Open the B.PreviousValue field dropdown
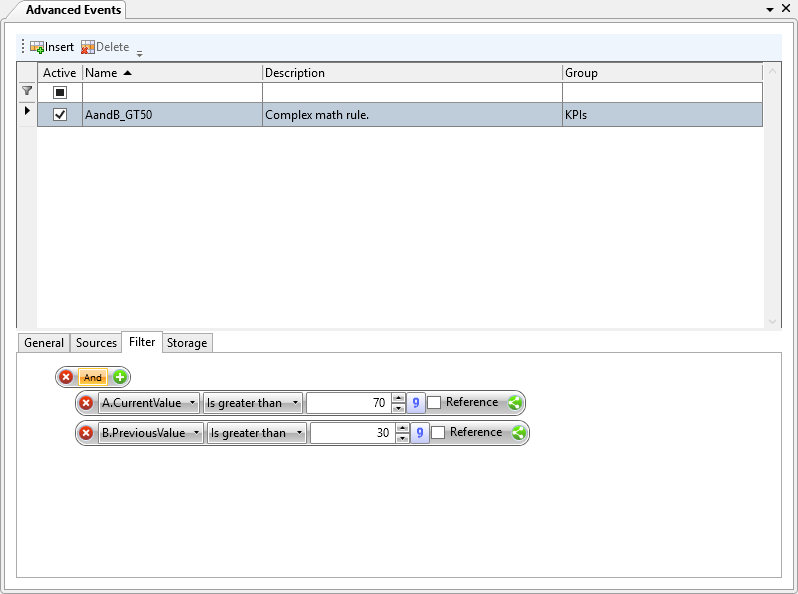798x594 pixels. pyautogui.click(x=151, y=433)
